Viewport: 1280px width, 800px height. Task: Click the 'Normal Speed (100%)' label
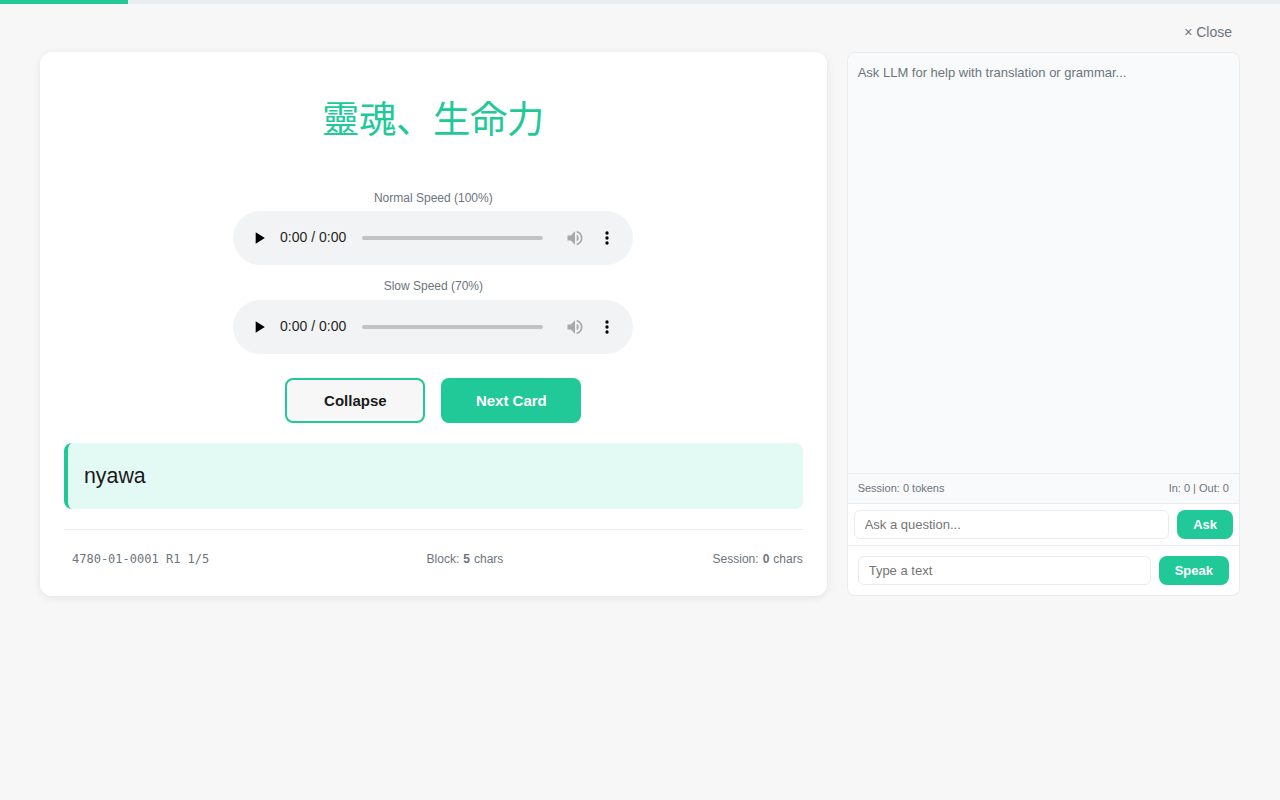433,198
